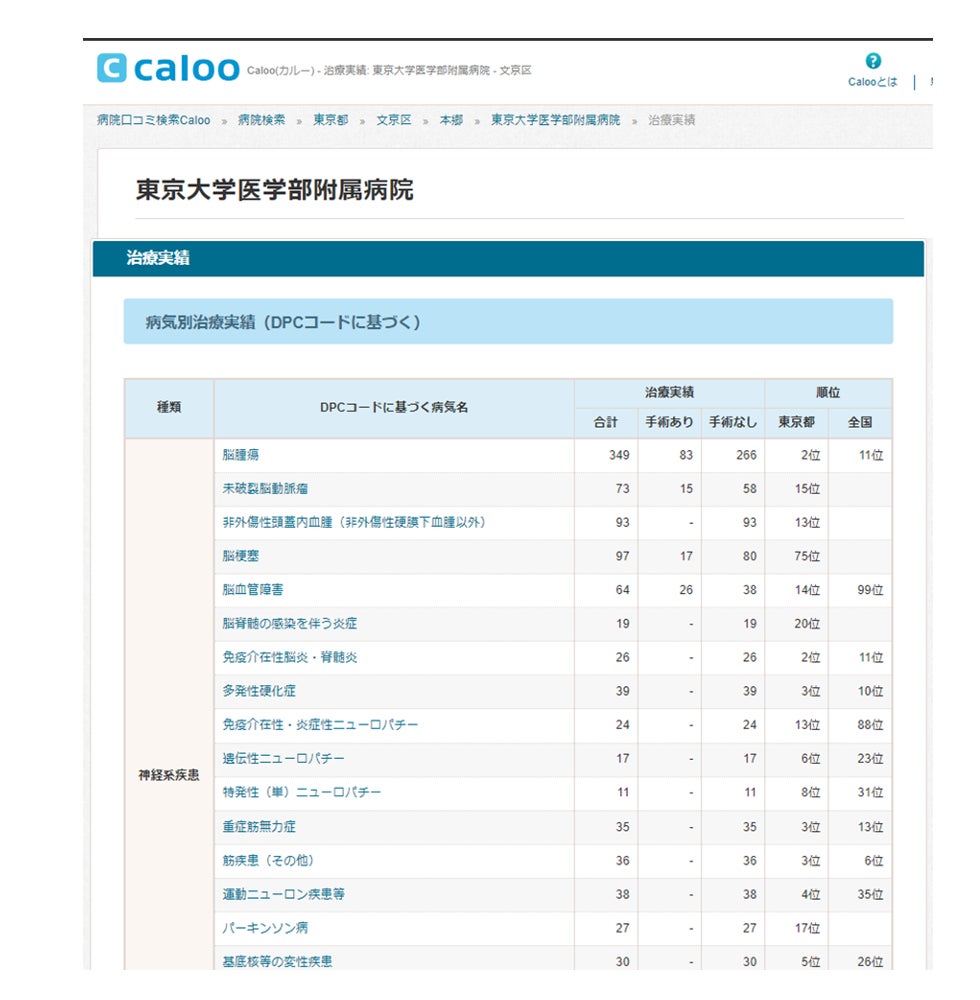
Task: Open the 重症筋無力症 disease link
Action: pyautogui.click(x=259, y=827)
